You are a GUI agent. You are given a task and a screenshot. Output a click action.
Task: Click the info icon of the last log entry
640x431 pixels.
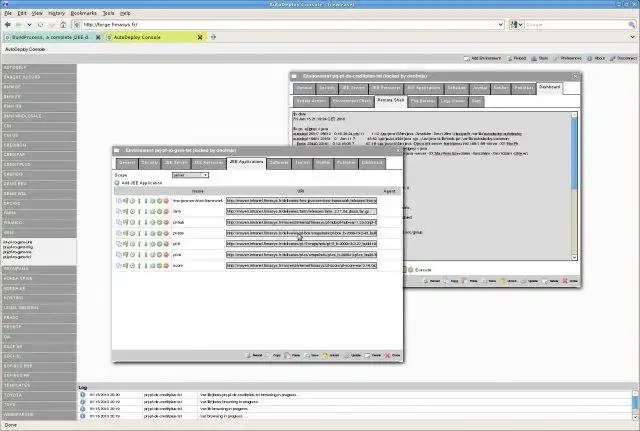click(83, 416)
